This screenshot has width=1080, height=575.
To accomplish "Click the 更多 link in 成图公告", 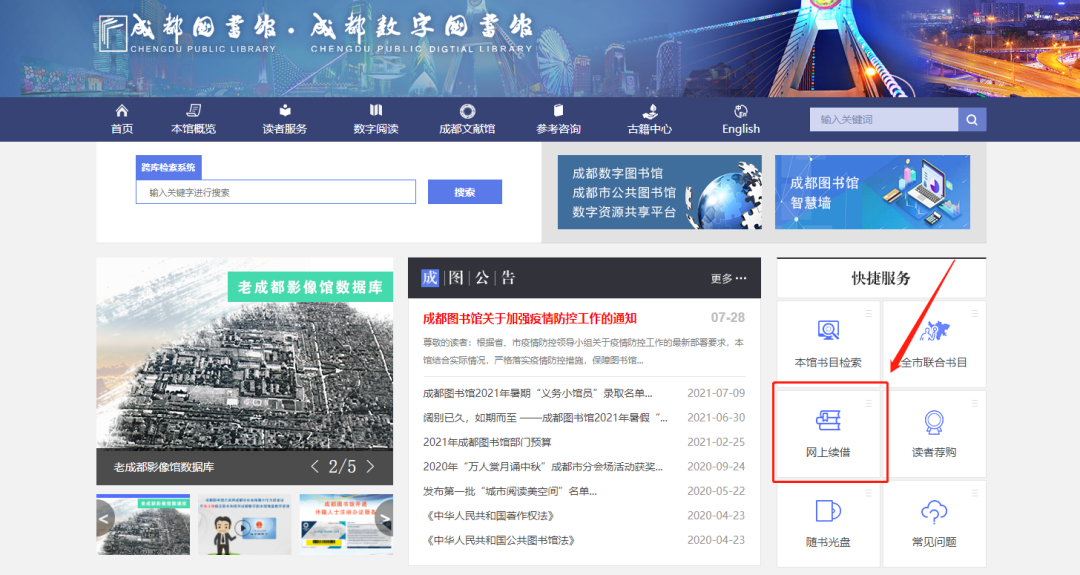I will (x=729, y=278).
